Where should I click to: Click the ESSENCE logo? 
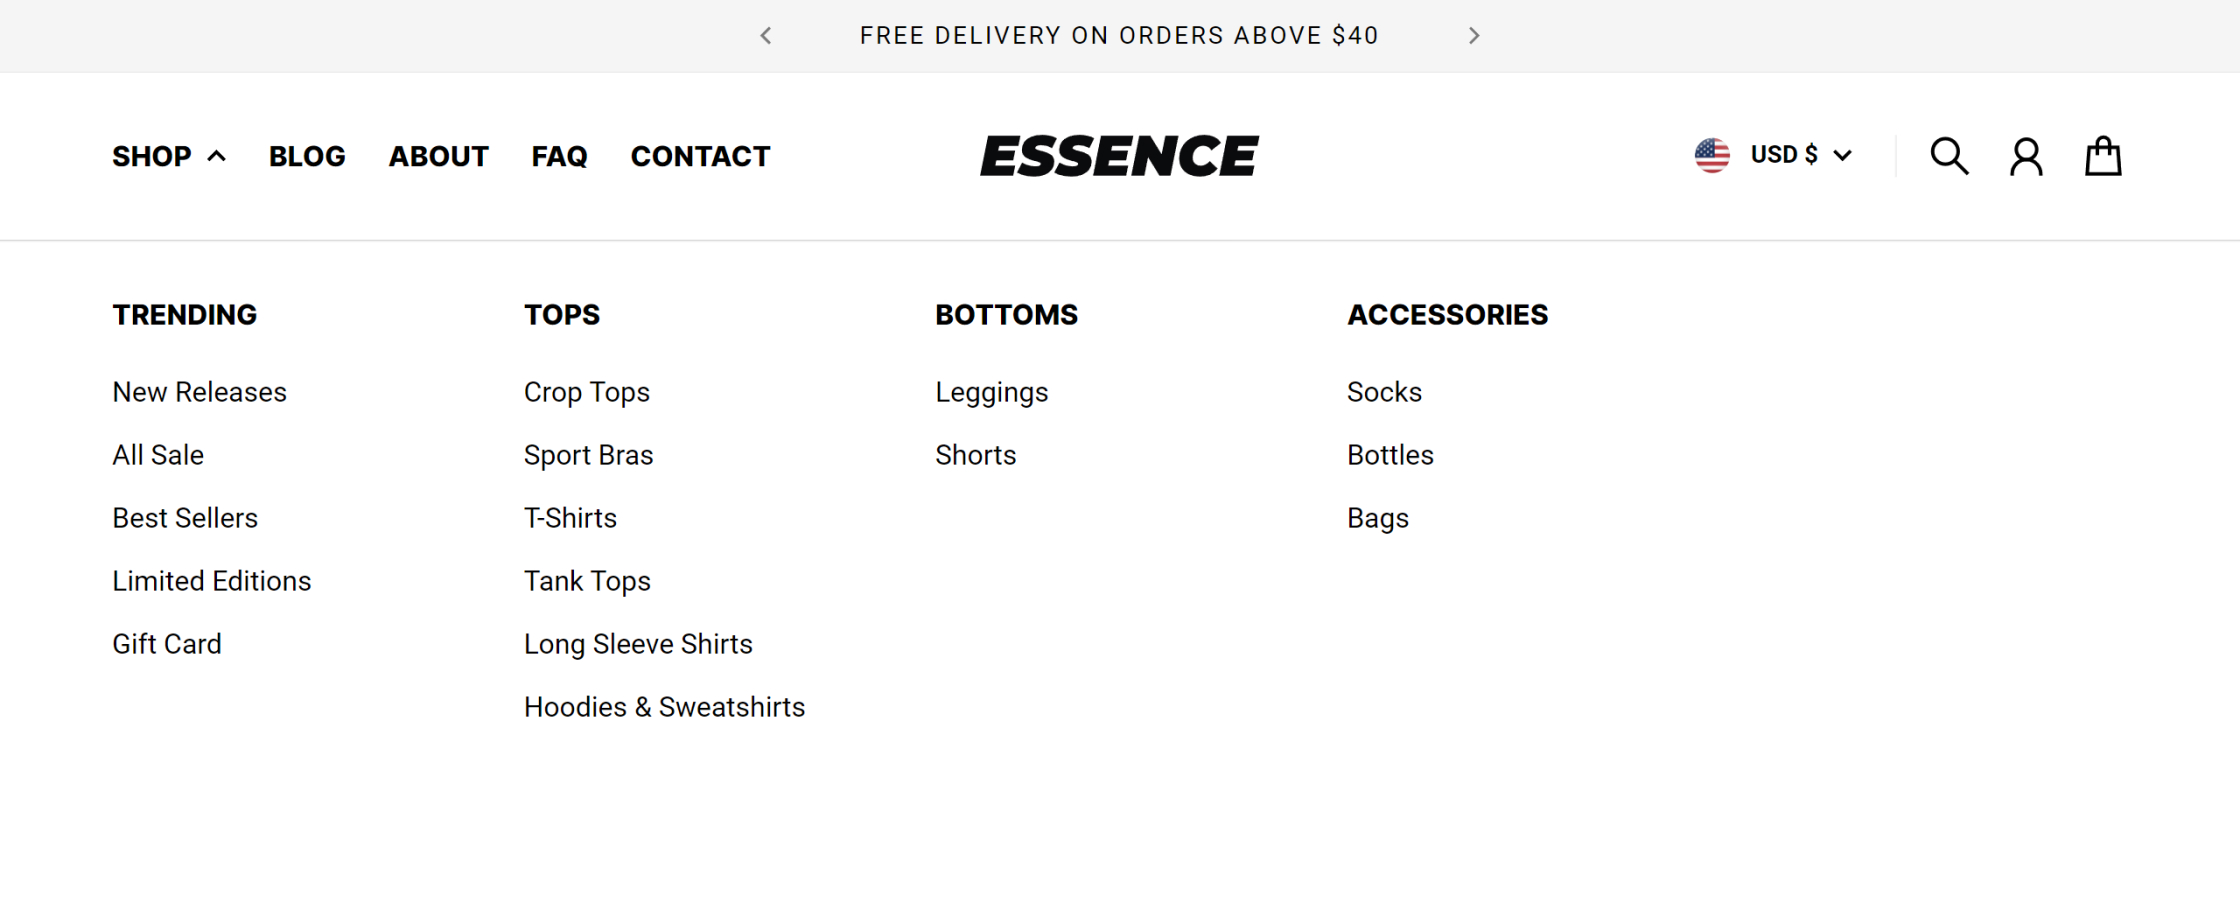click(1119, 156)
